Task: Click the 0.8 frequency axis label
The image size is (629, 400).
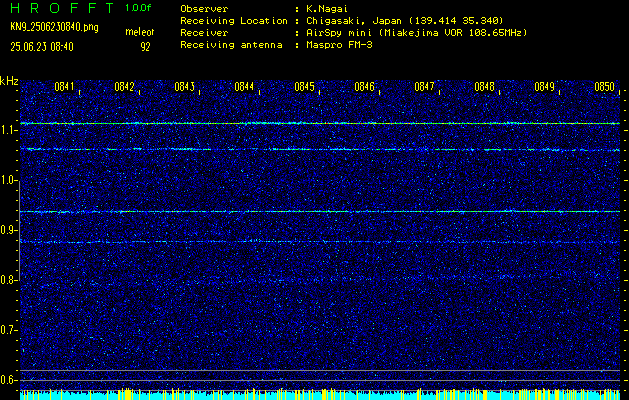Action: point(7,280)
